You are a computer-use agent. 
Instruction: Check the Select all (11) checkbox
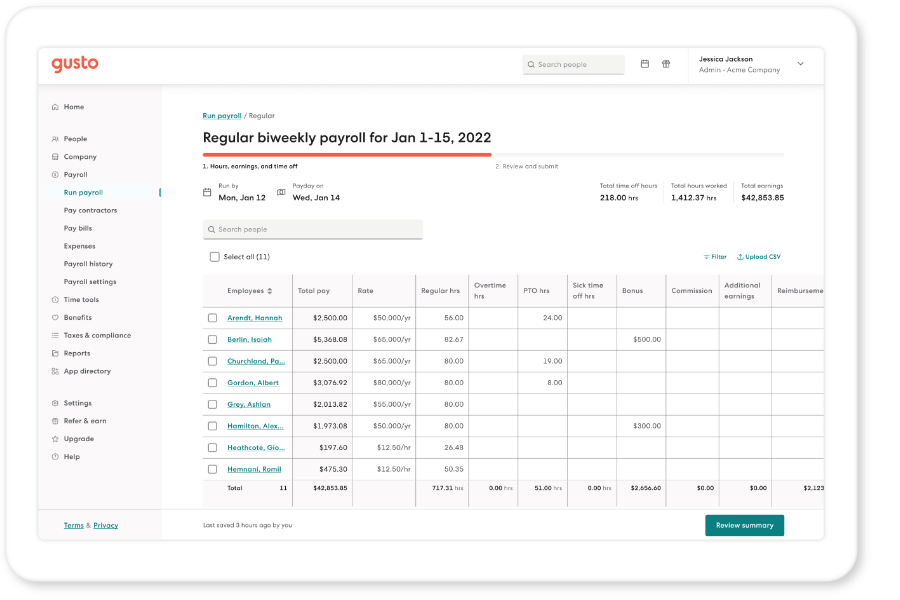tap(214, 257)
